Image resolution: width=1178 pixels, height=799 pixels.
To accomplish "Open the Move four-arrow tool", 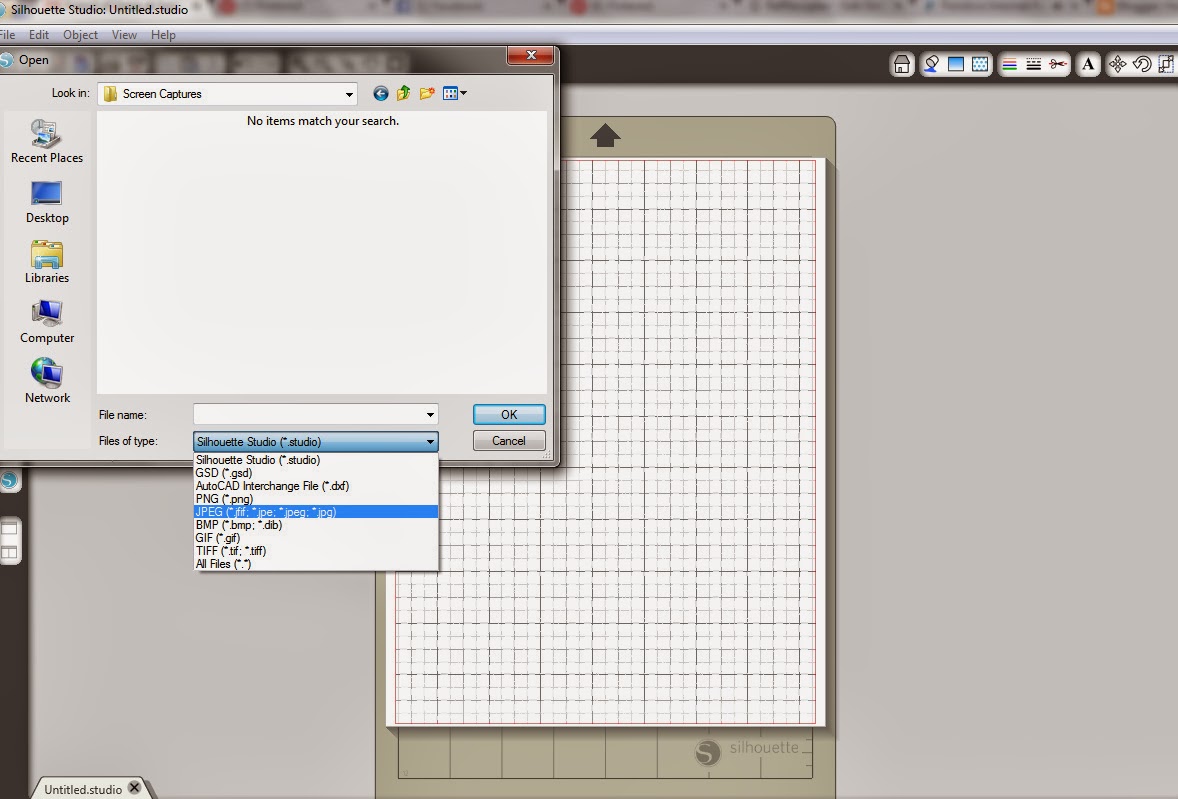I will pos(1117,65).
